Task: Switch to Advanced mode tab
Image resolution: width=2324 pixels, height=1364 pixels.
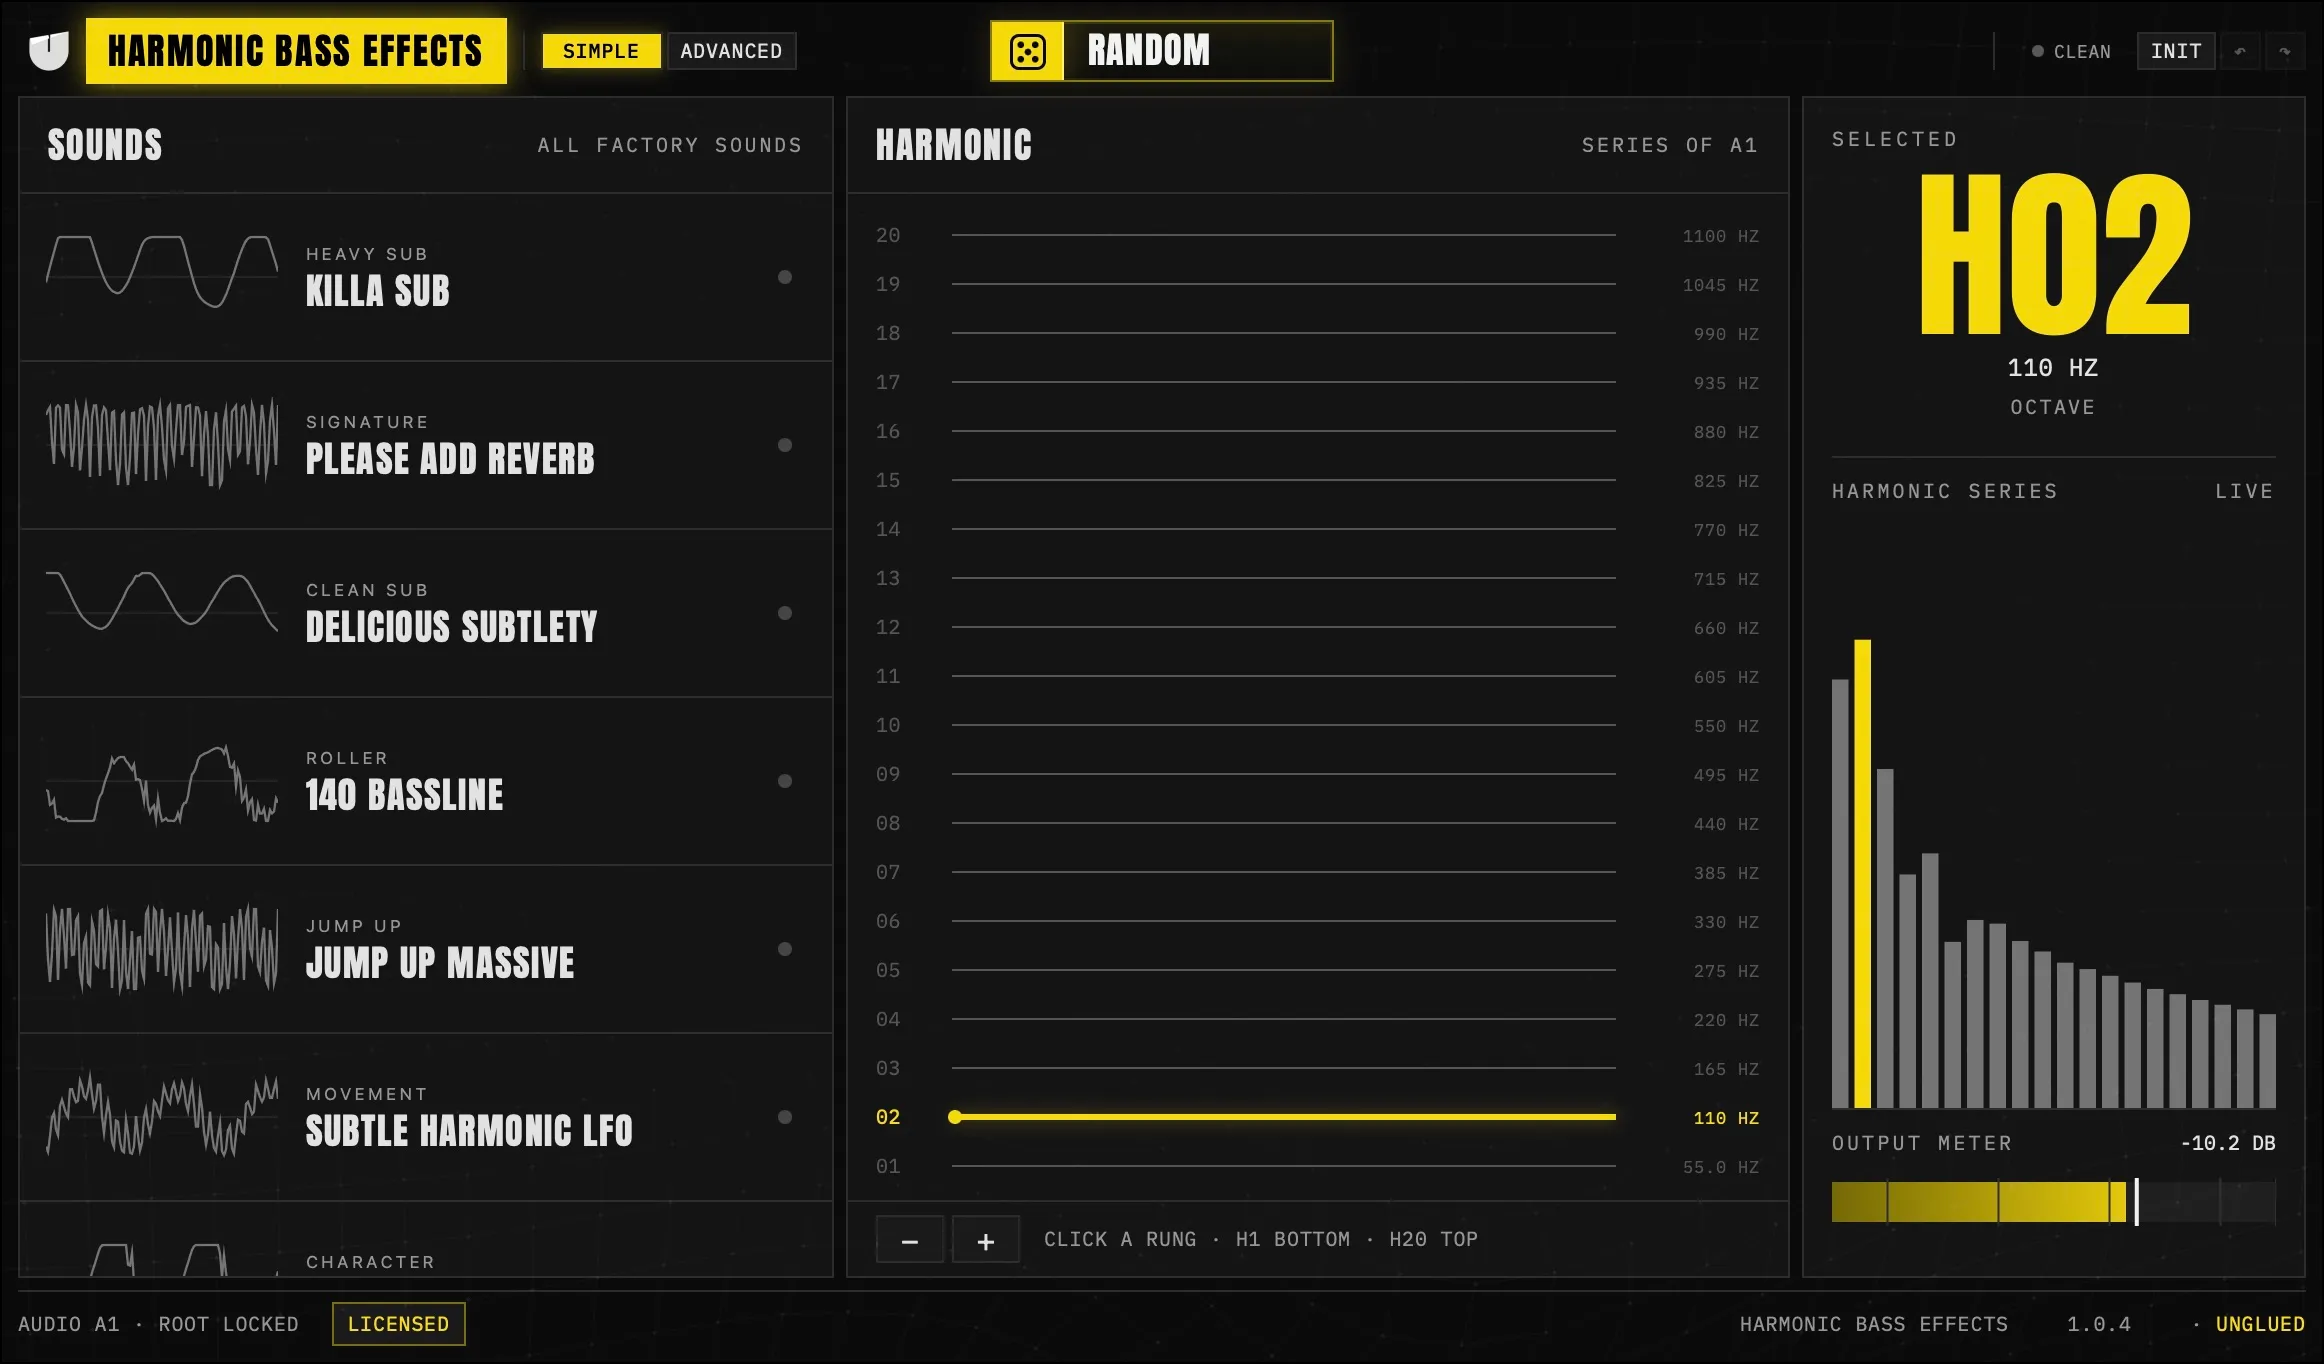Action: point(731,51)
